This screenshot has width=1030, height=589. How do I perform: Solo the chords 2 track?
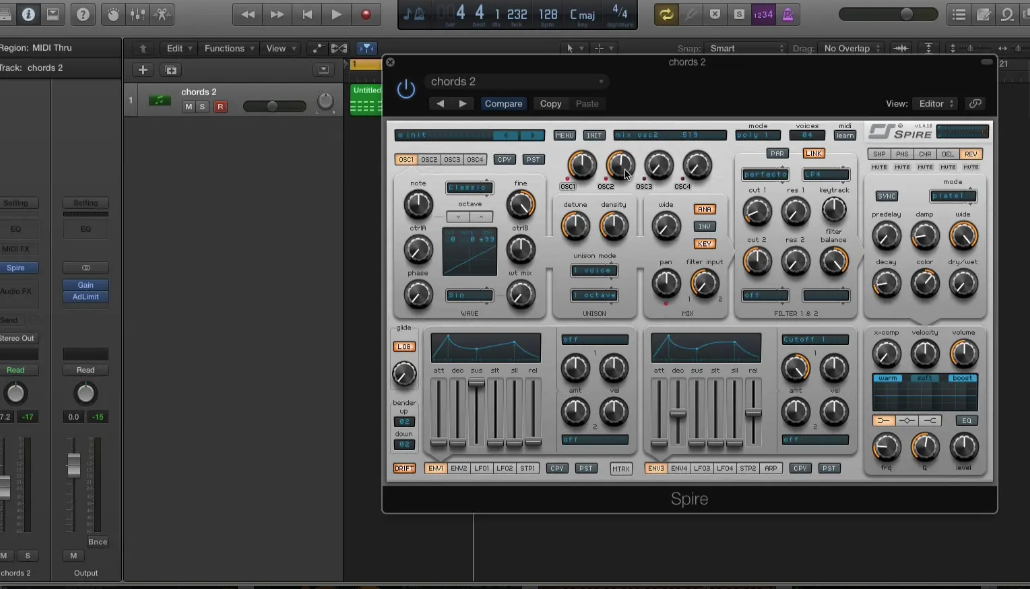point(202,106)
